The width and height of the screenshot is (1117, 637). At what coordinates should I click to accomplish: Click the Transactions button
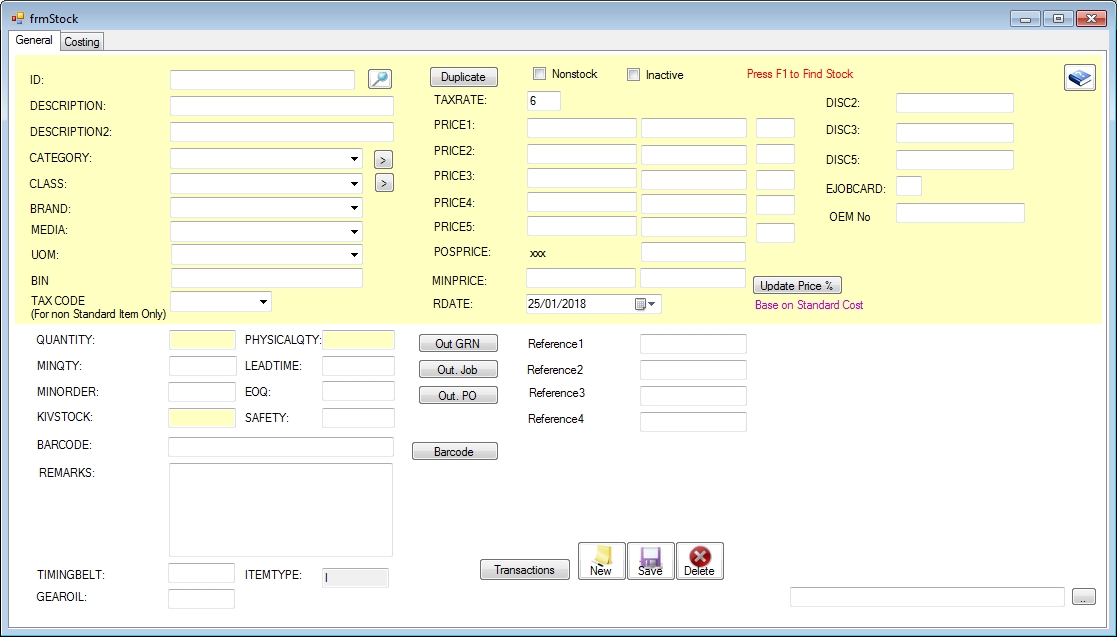click(x=525, y=570)
